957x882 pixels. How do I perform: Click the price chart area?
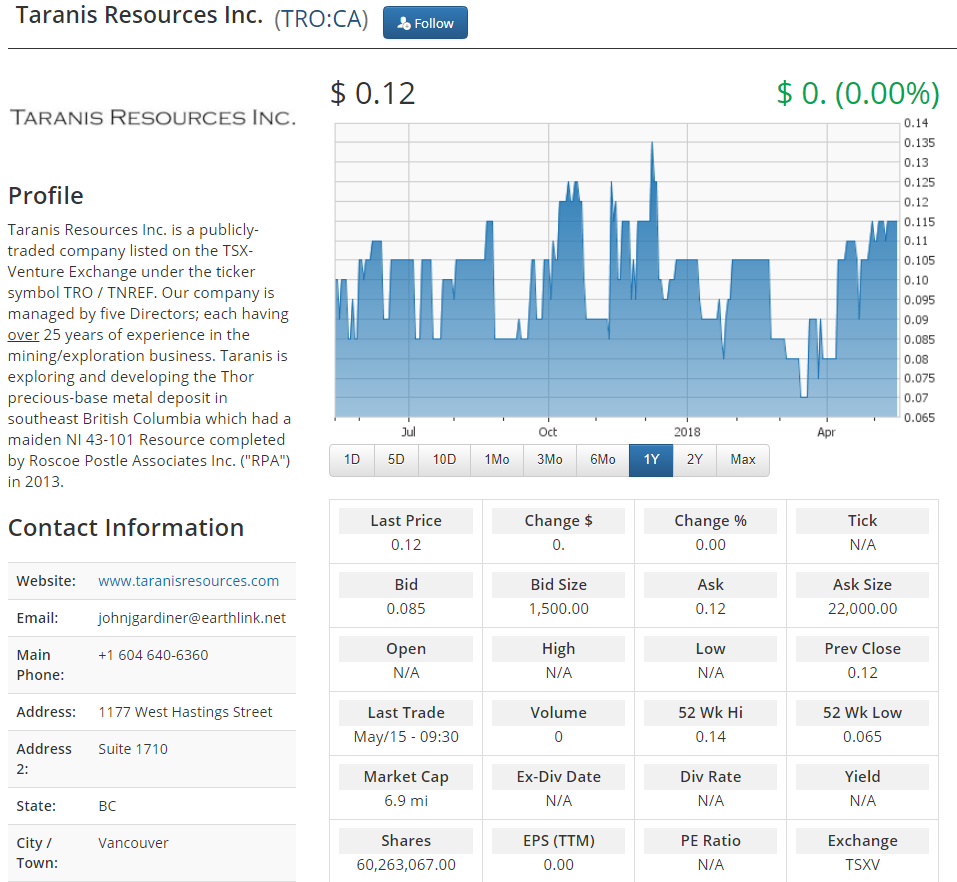(616, 270)
